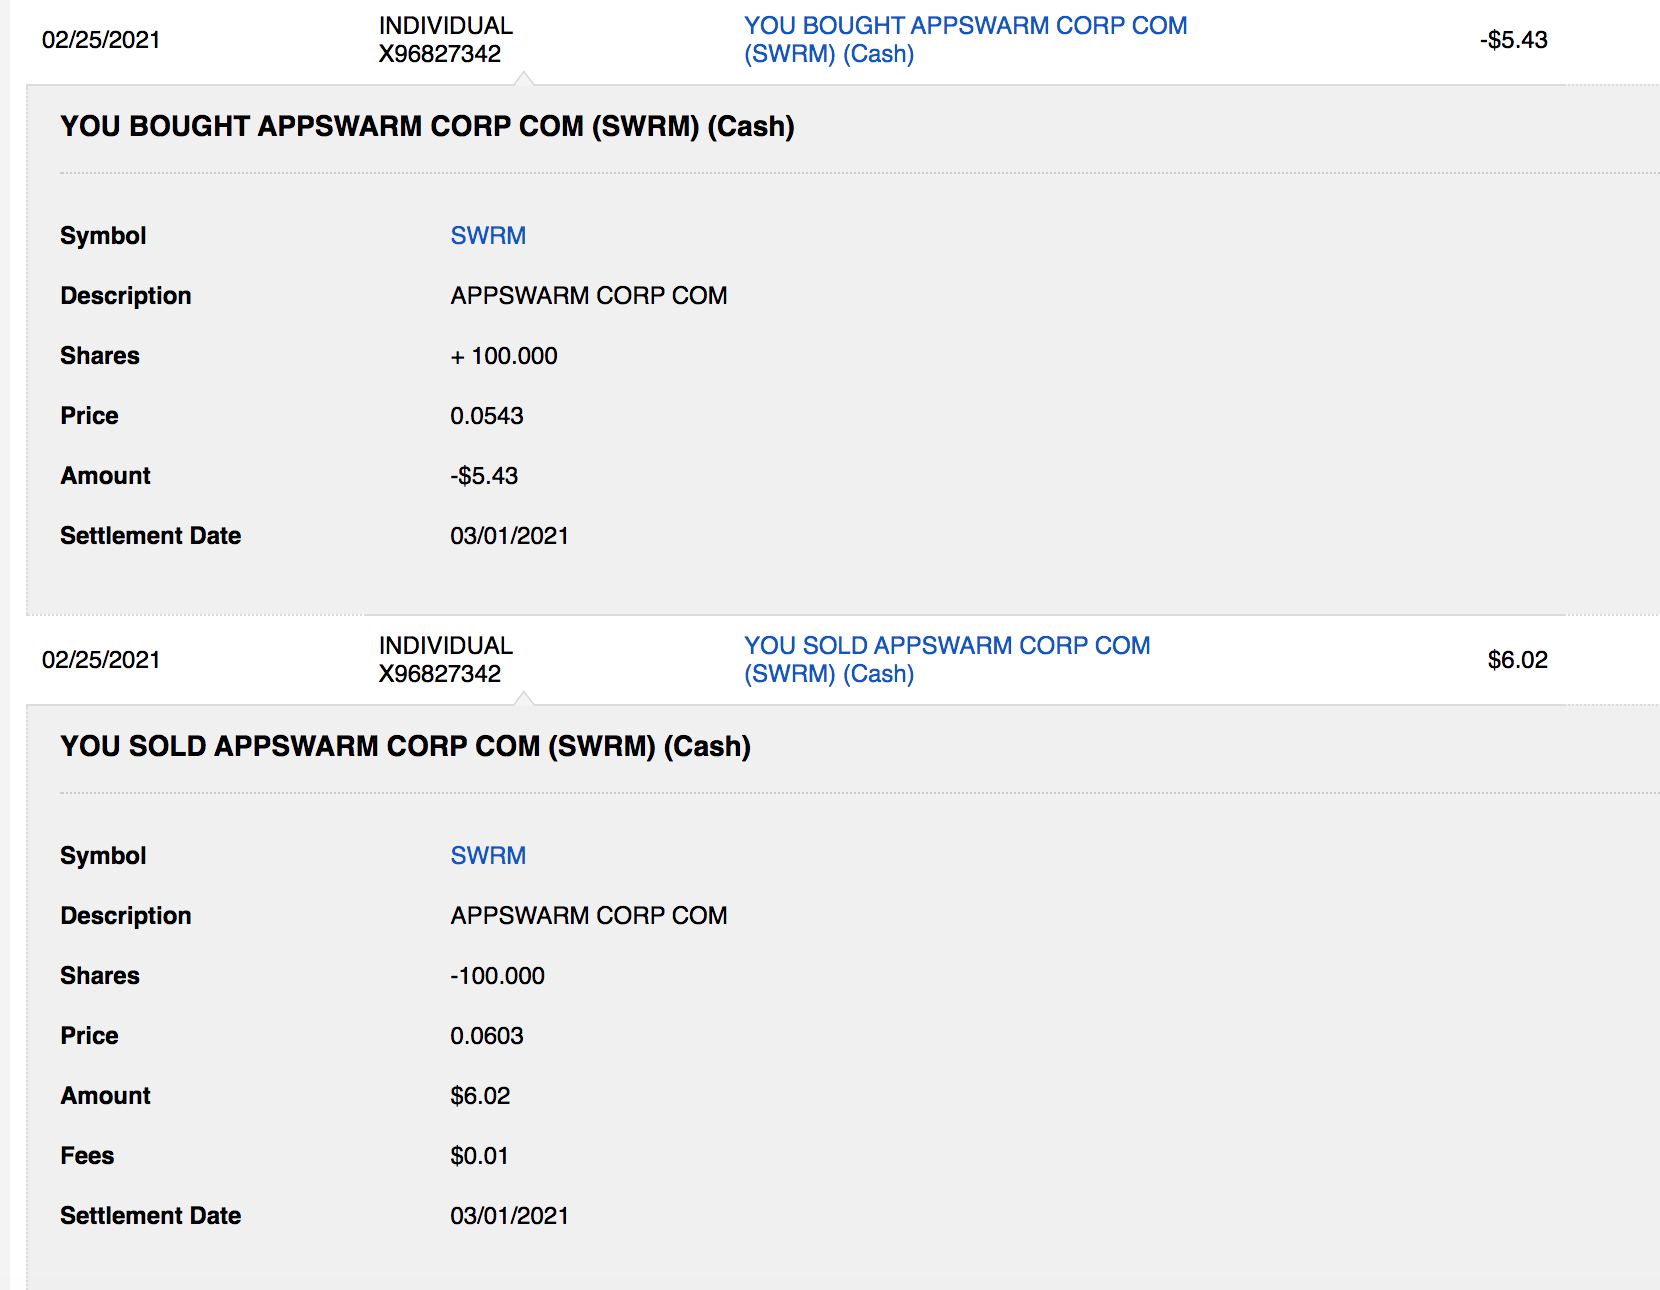Click settlement date 03/01/2021 in sold details
The height and width of the screenshot is (1290, 1660).
pos(509,1216)
